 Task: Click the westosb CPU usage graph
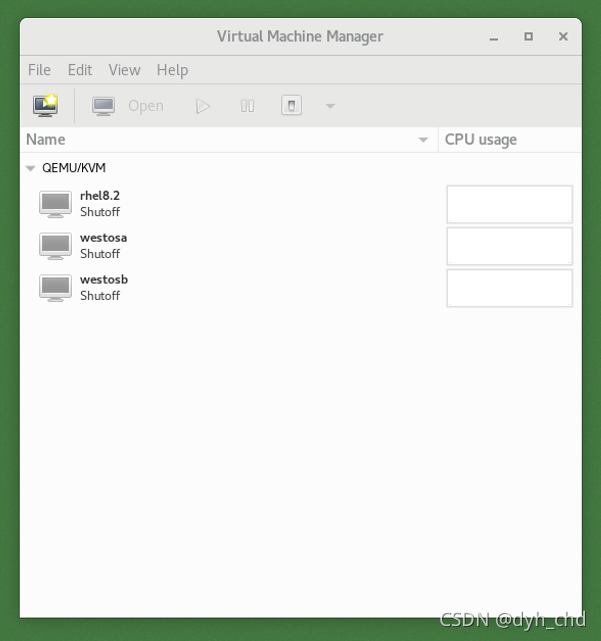tap(509, 288)
